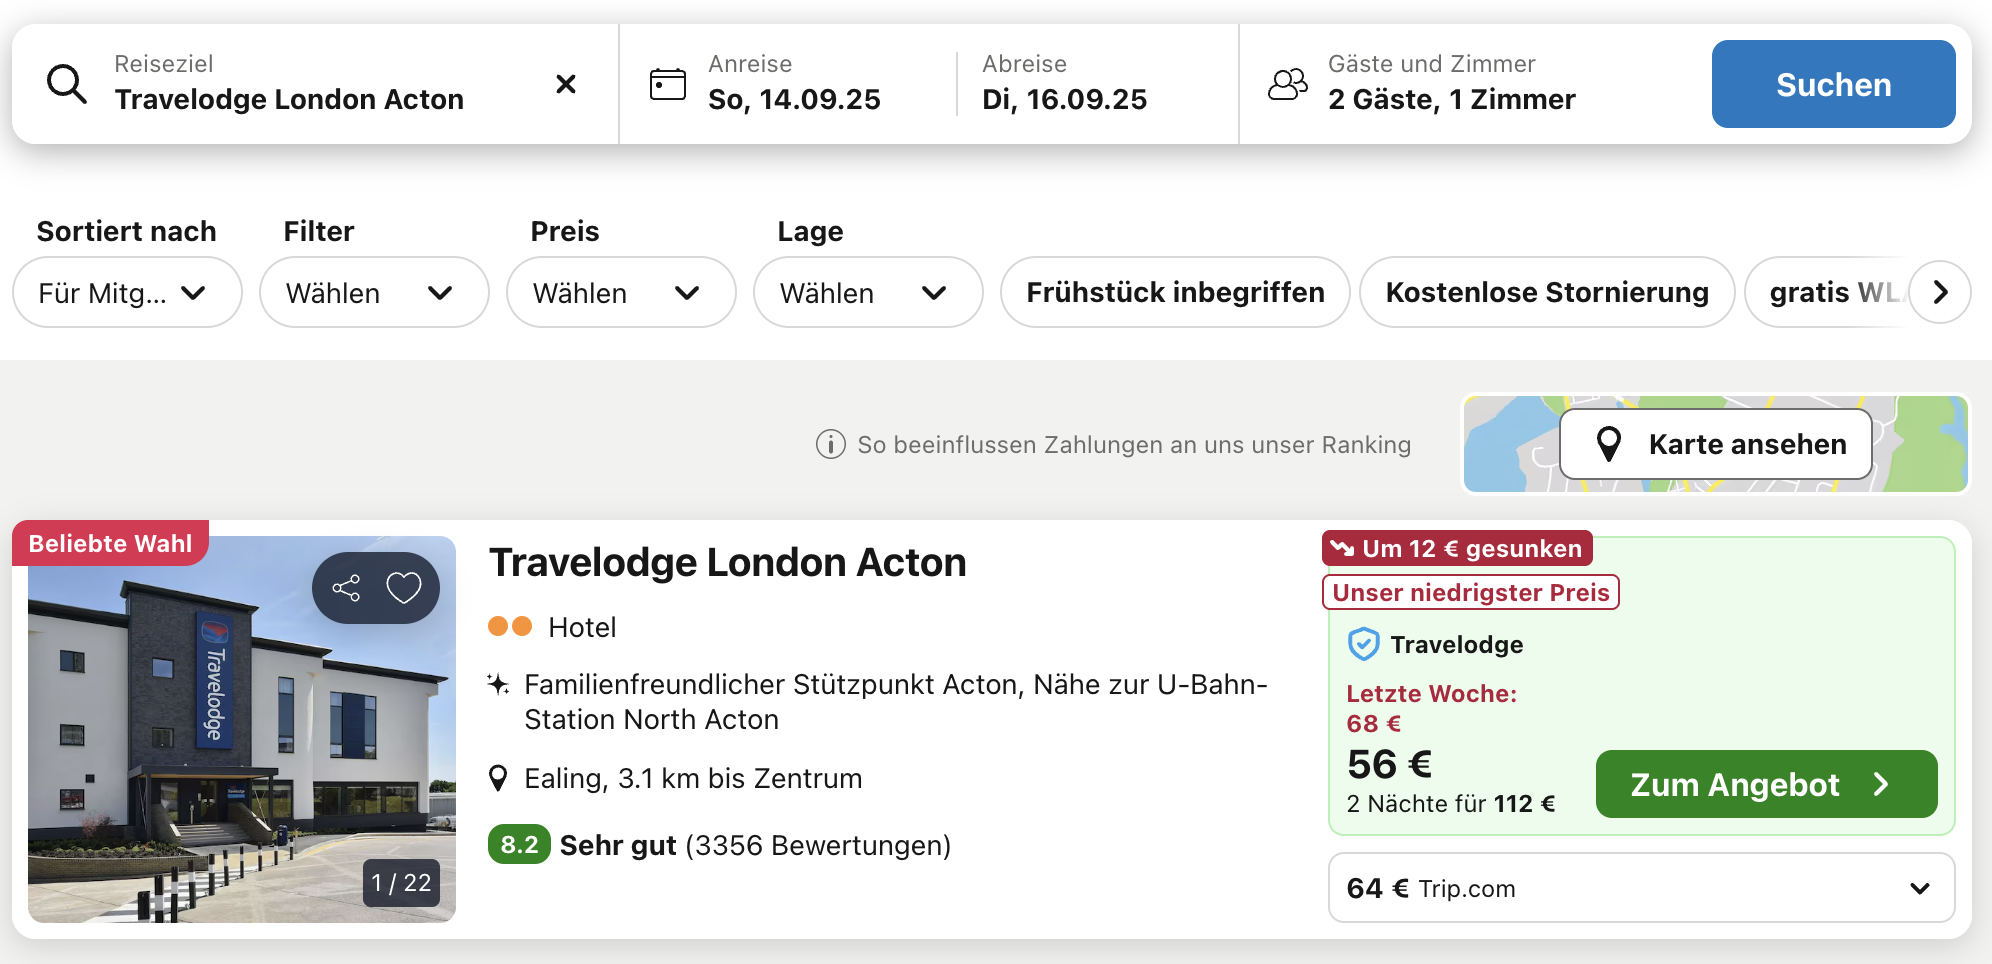Click the 8.2 rating badge
This screenshot has height=964, width=1992.
tap(519, 845)
